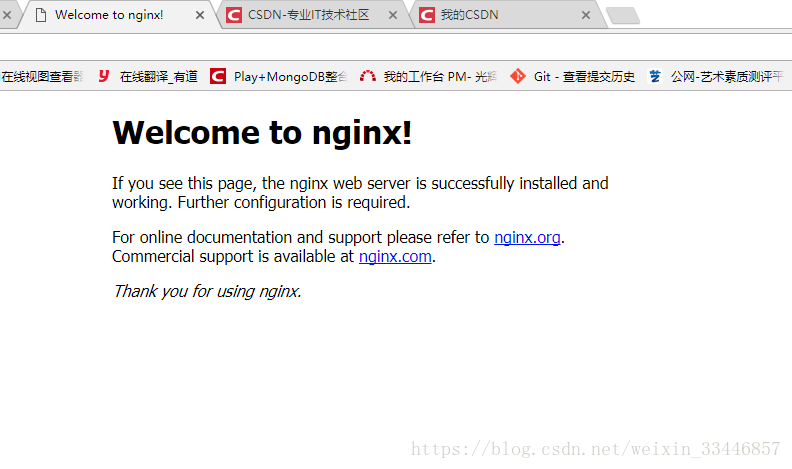The width and height of the screenshot is (792, 469).
Task: Click the CSDN favicon on the 我的CSDN tab
Action: coord(427,15)
